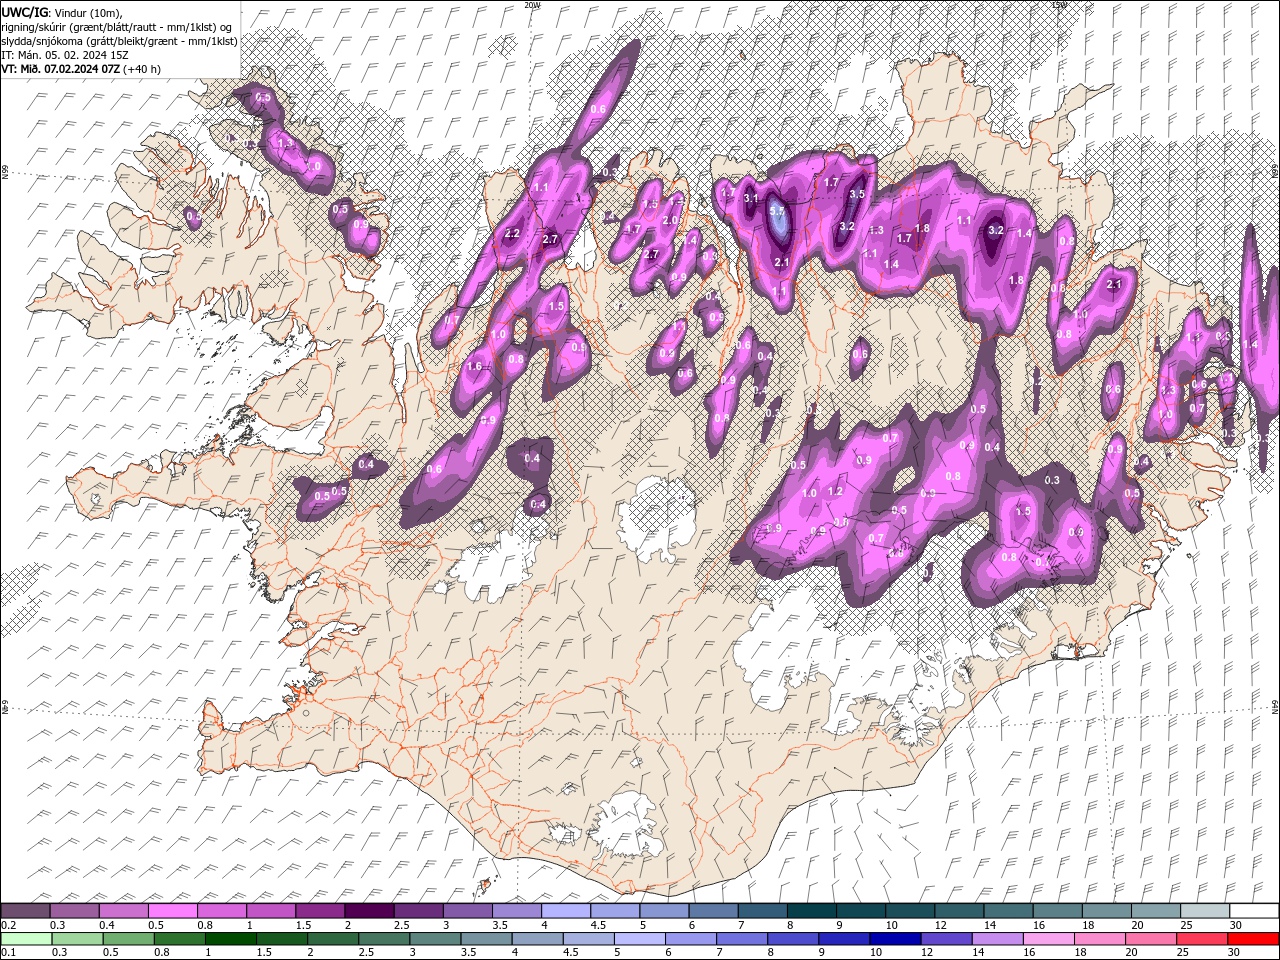Select the navy blue 10–12 rain legend swatch
The height and width of the screenshot is (960, 1280).
(x=896, y=939)
